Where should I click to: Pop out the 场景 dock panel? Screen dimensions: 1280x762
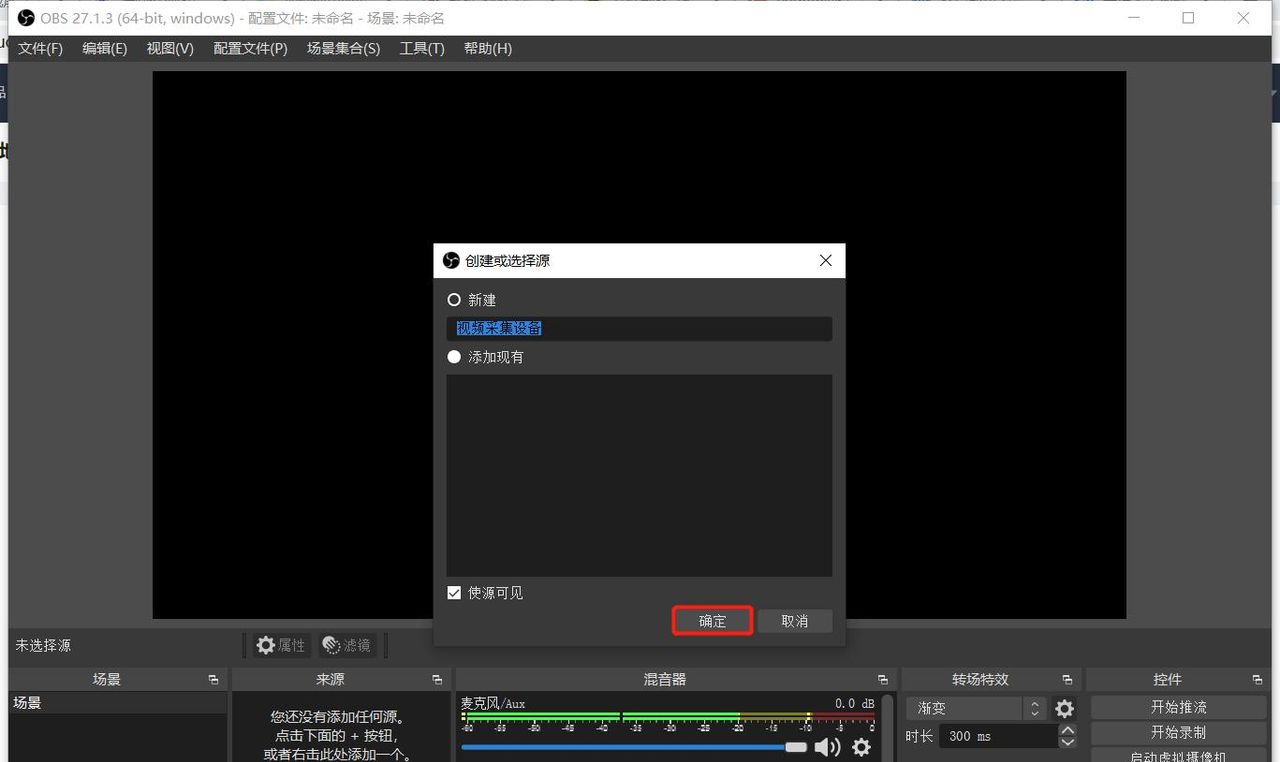tap(213, 680)
